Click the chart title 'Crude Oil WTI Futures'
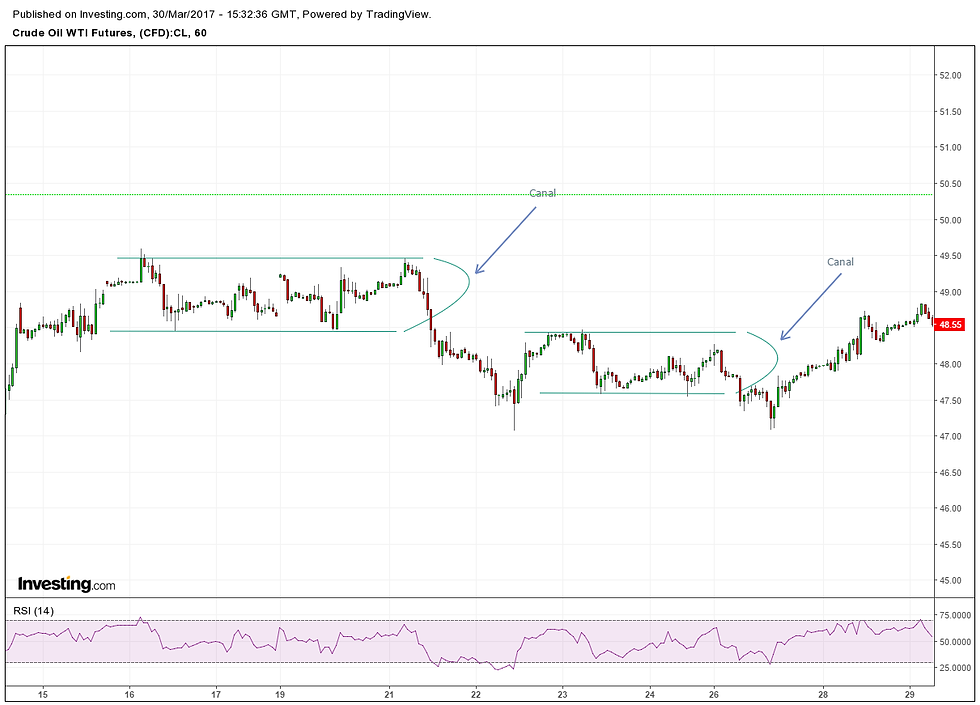The width and height of the screenshot is (980, 705). coord(72,33)
